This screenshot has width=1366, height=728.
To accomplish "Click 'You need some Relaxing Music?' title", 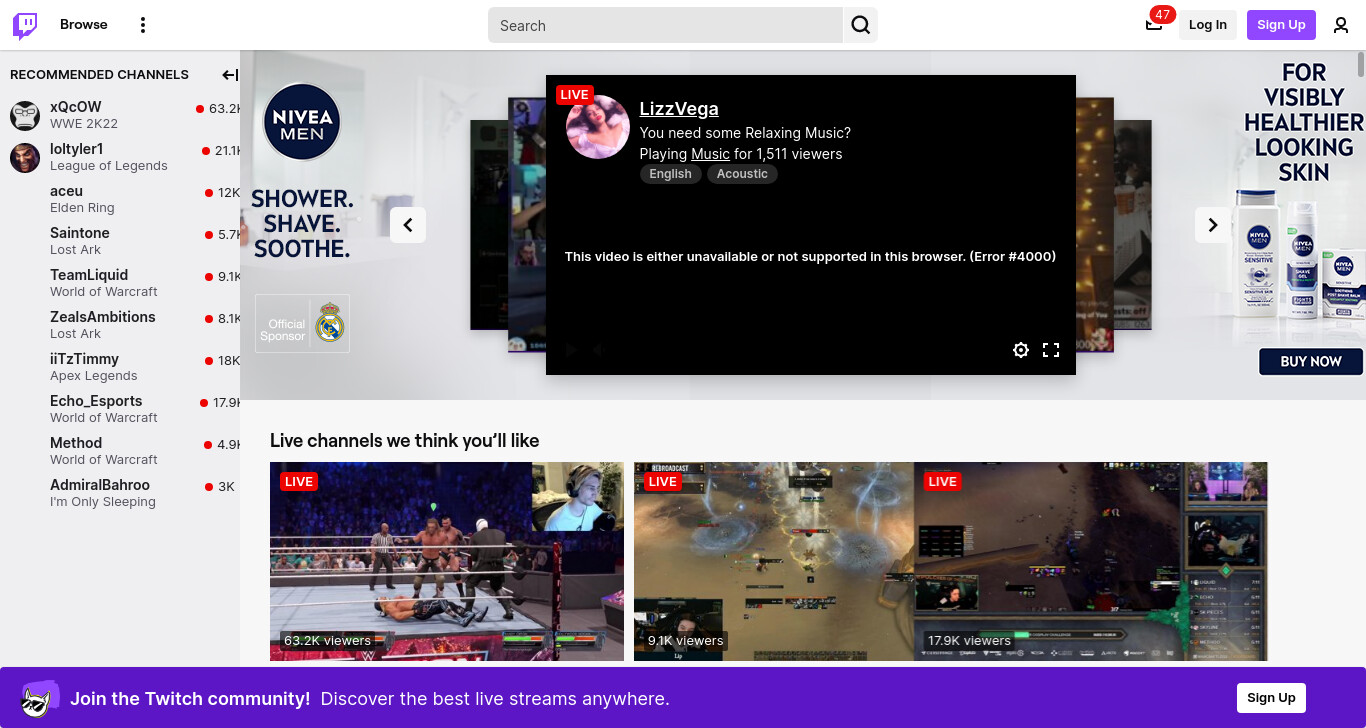I will pos(745,133).
